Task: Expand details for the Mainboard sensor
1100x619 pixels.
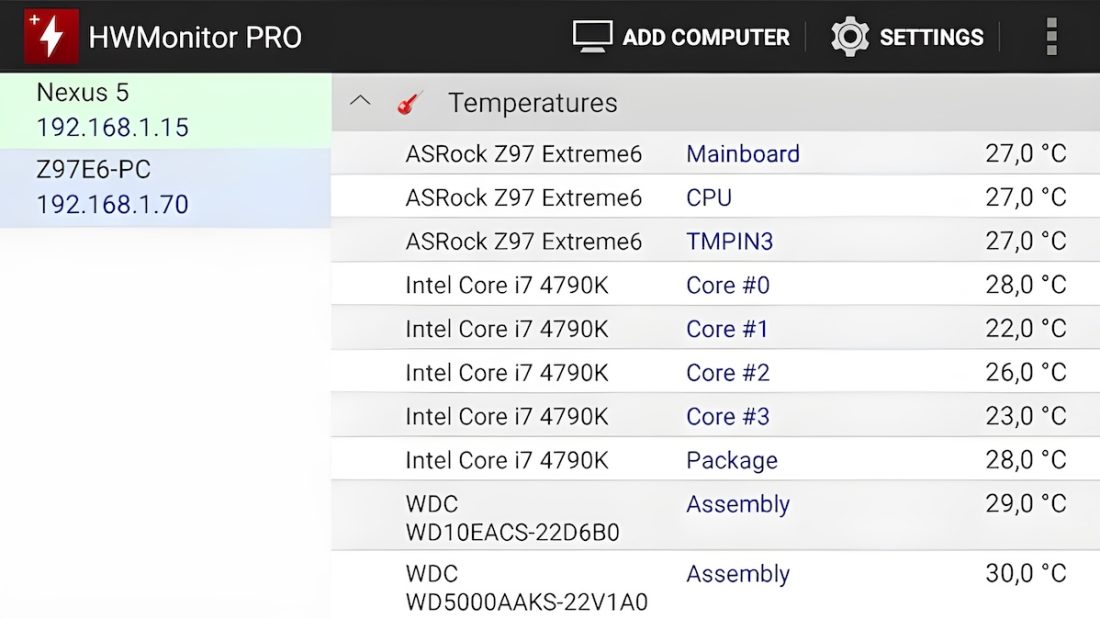Action: pos(743,153)
